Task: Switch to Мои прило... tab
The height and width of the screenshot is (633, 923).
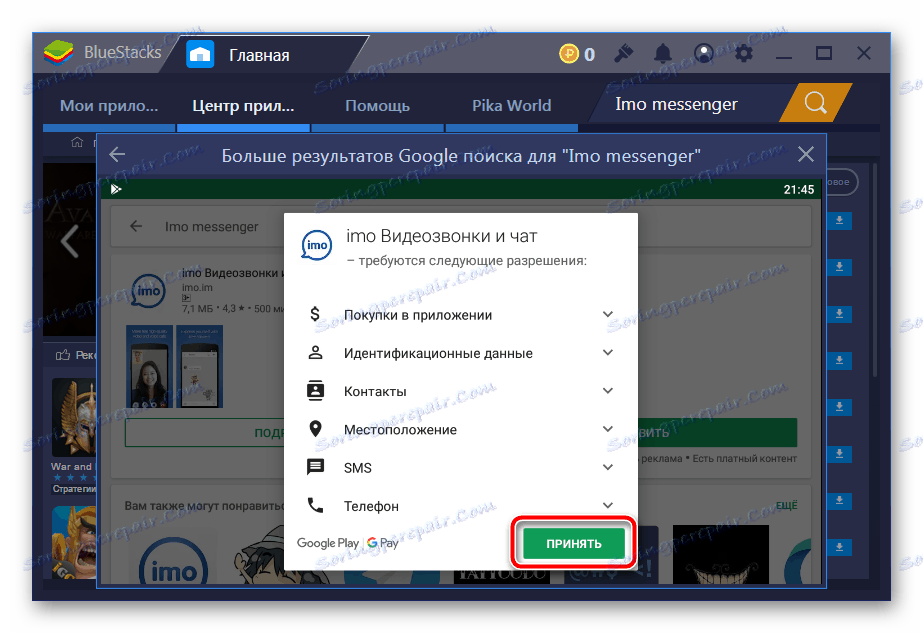Action: [x=109, y=106]
